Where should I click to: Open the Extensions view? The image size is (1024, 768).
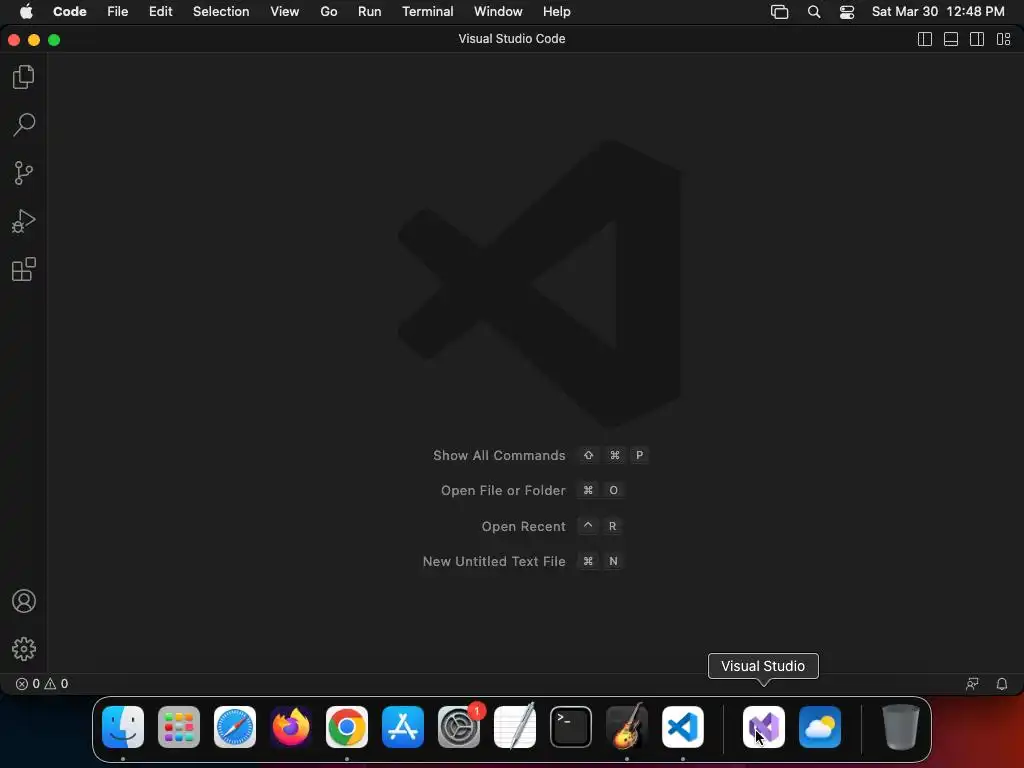(x=24, y=269)
